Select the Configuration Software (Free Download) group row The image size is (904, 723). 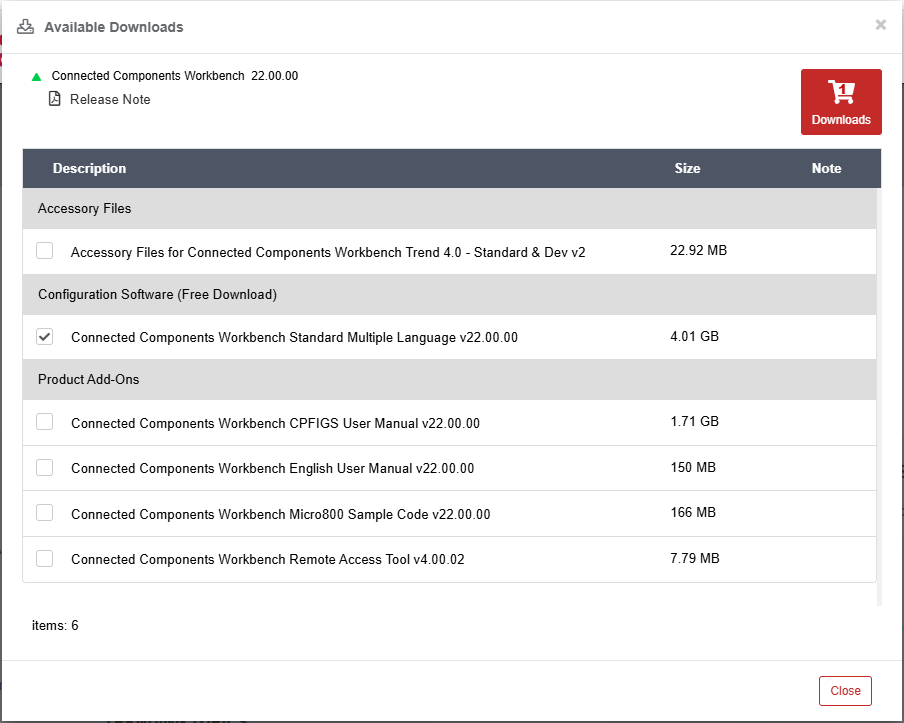click(449, 294)
